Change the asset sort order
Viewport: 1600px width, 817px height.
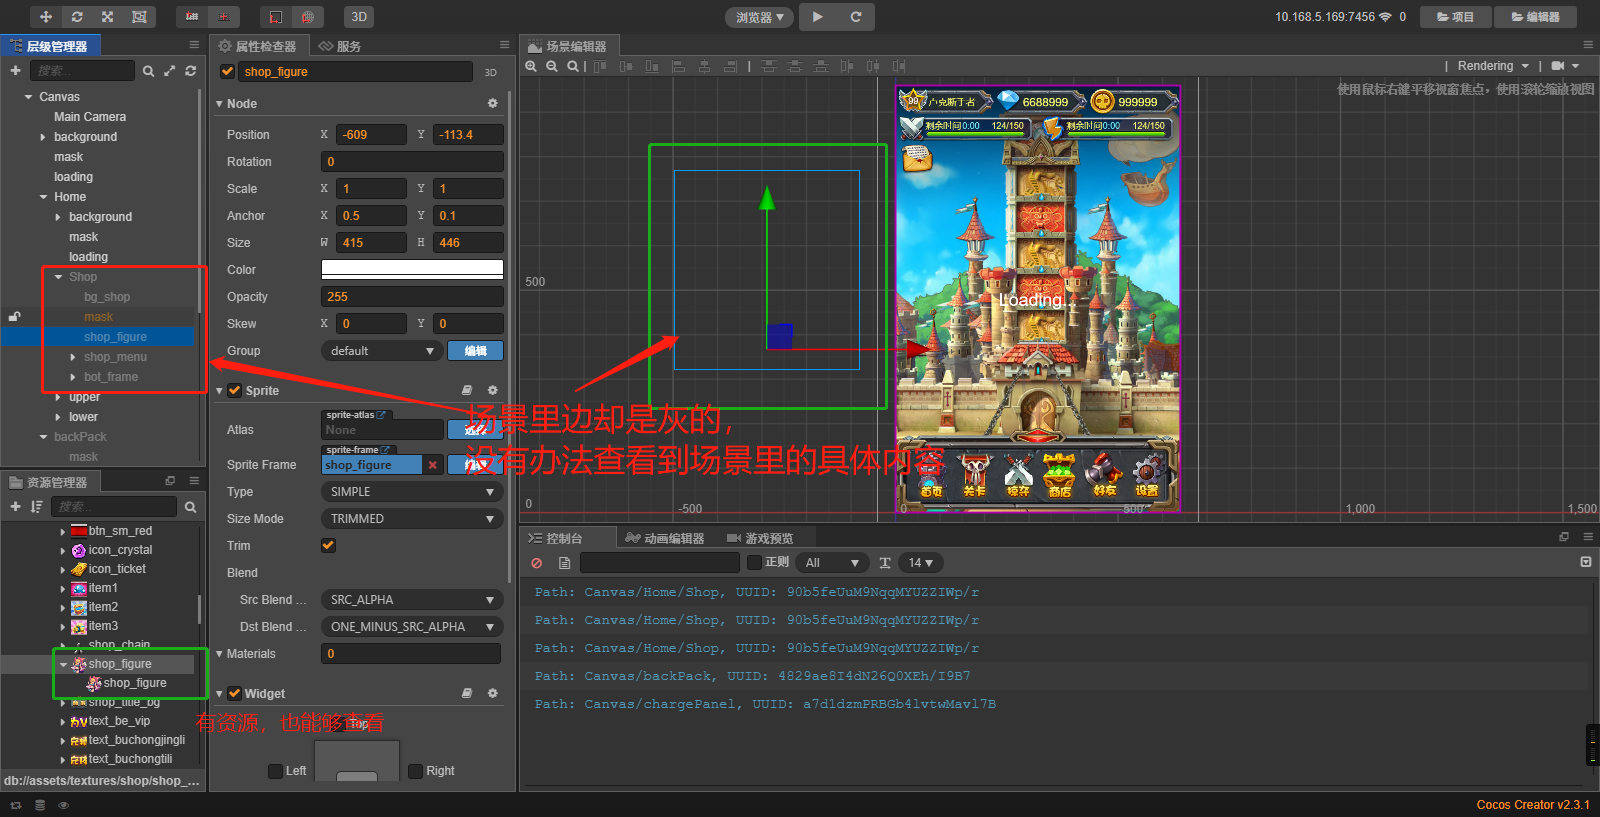[x=37, y=507]
